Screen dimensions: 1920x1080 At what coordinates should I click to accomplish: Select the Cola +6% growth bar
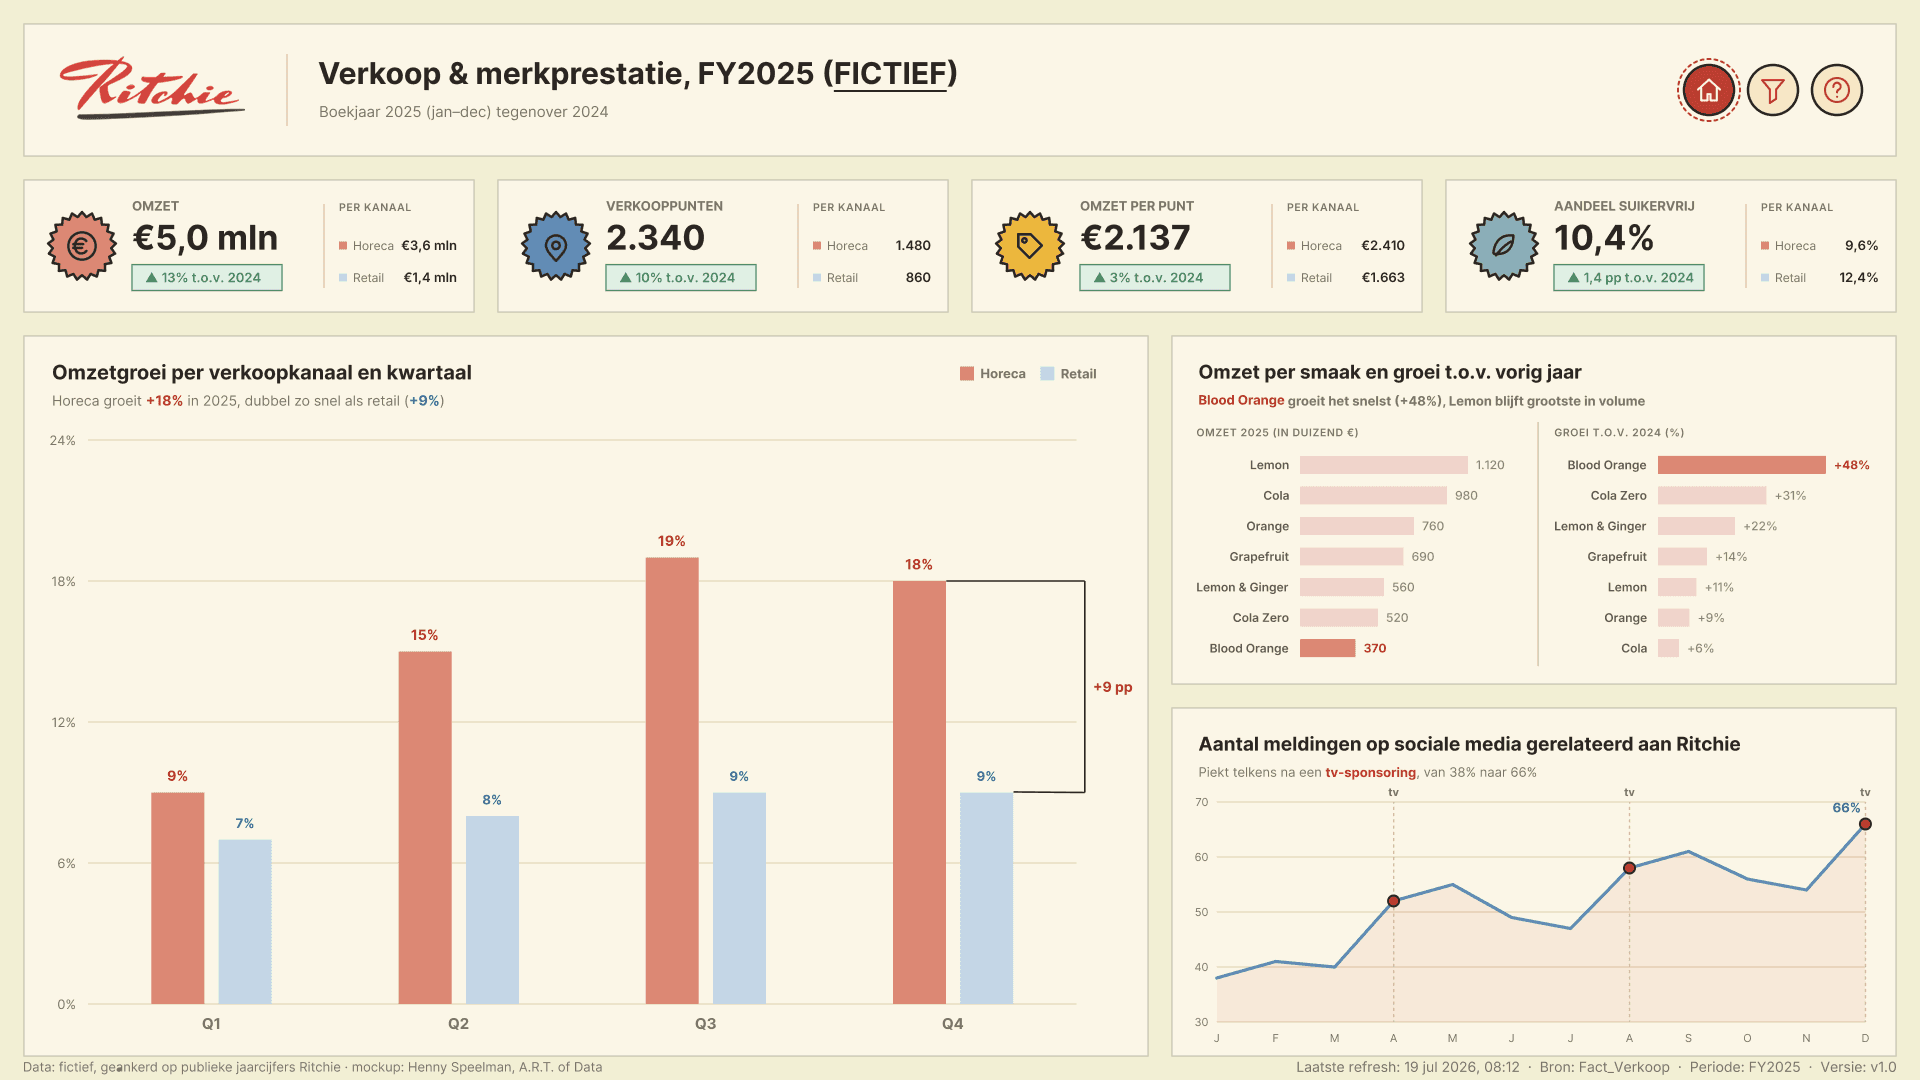tap(1668, 649)
